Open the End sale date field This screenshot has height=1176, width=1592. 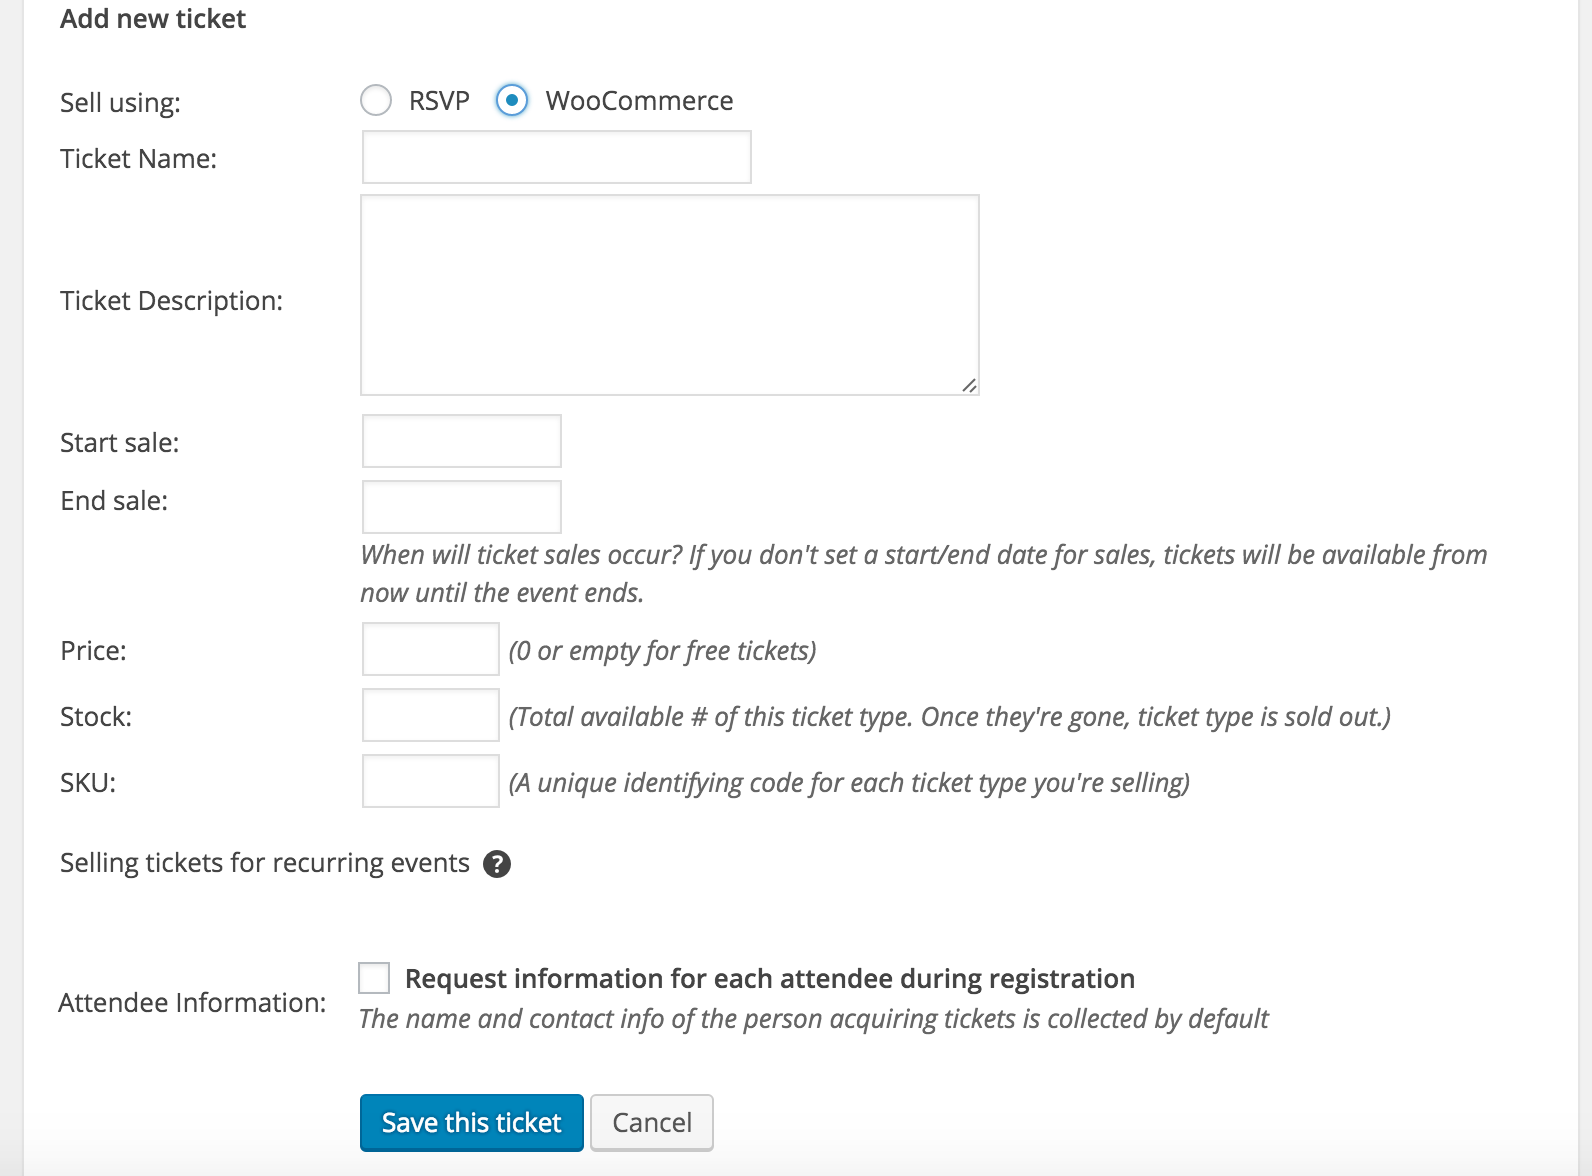pyautogui.click(x=461, y=507)
